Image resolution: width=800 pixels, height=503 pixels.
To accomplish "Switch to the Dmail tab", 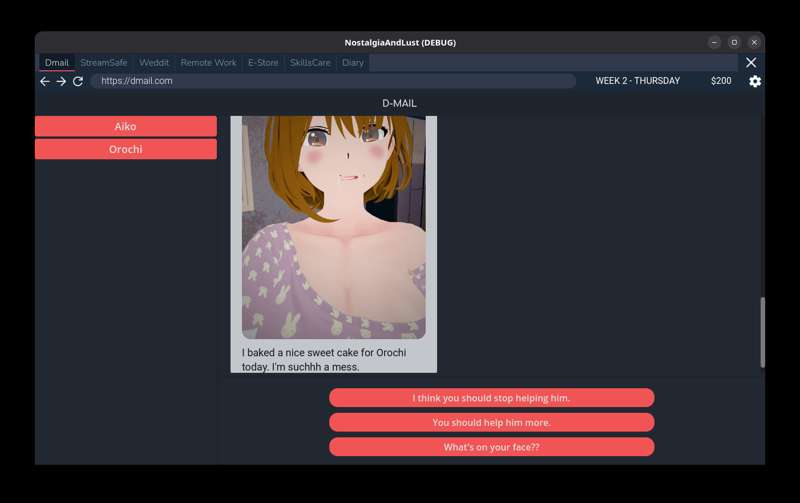I will pos(57,62).
